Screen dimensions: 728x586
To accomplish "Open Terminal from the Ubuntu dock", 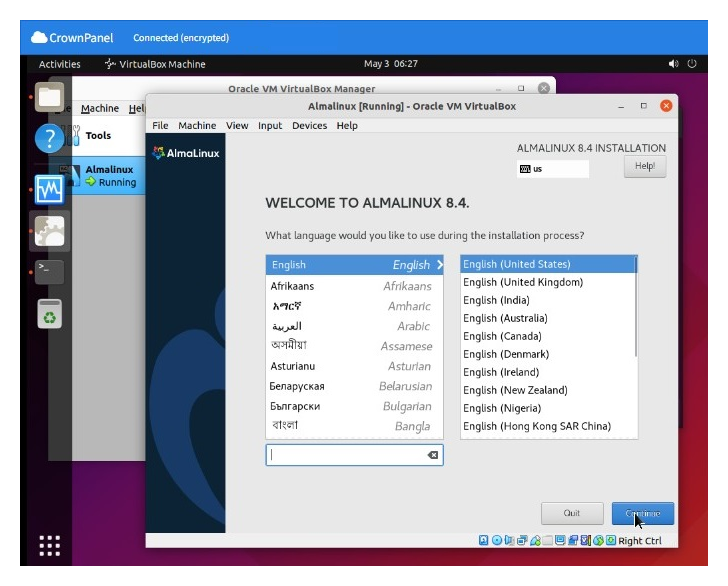I will [50, 272].
